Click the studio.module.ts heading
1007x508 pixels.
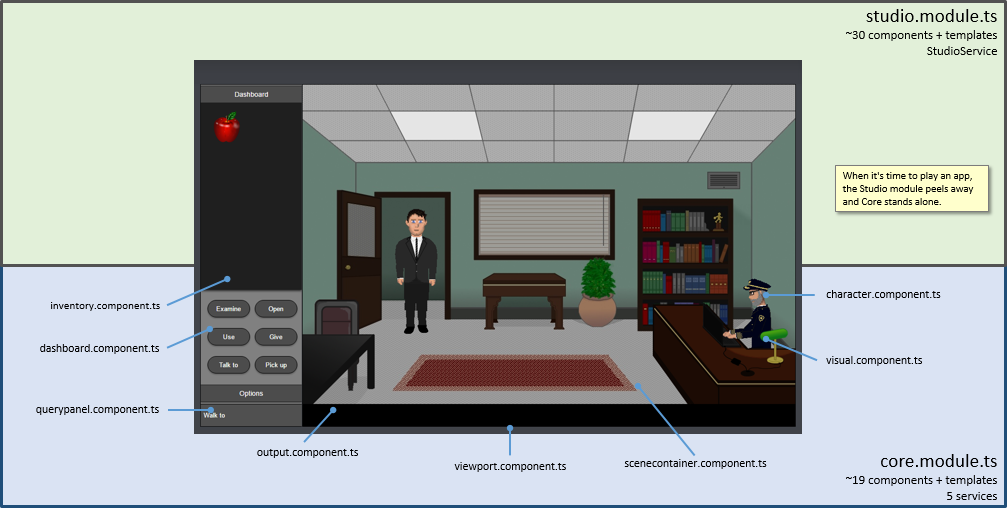[x=932, y=16]
